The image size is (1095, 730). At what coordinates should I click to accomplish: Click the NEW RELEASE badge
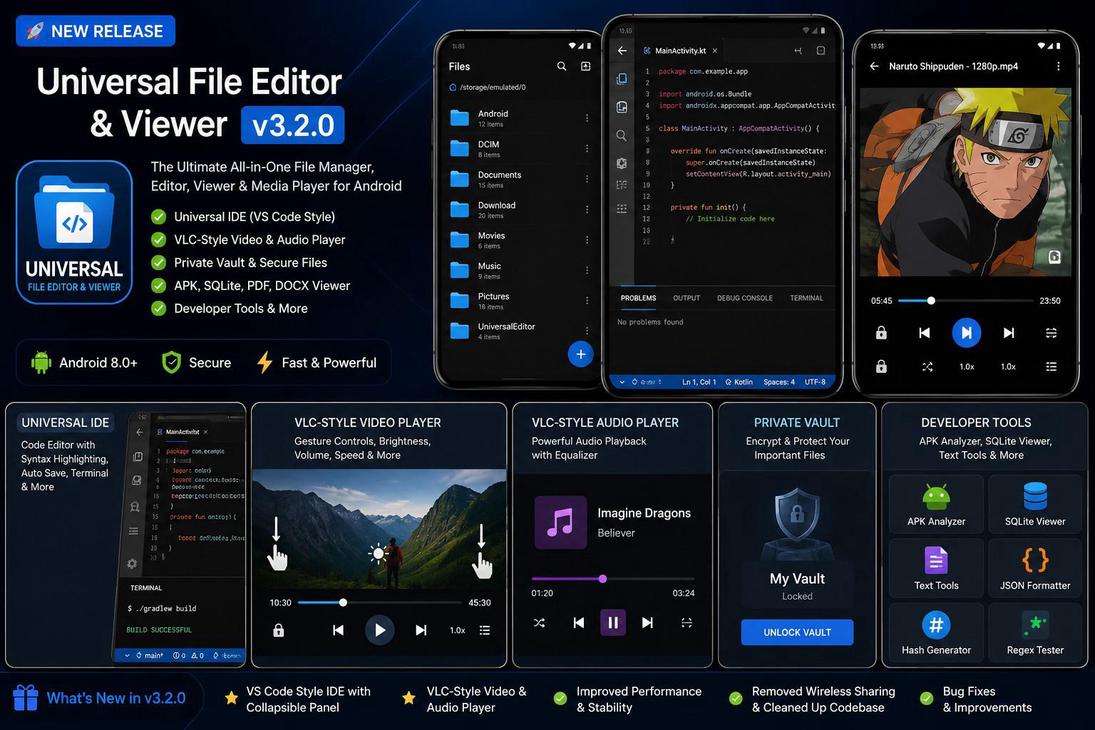pyautogui.click(x=96, y=31)
